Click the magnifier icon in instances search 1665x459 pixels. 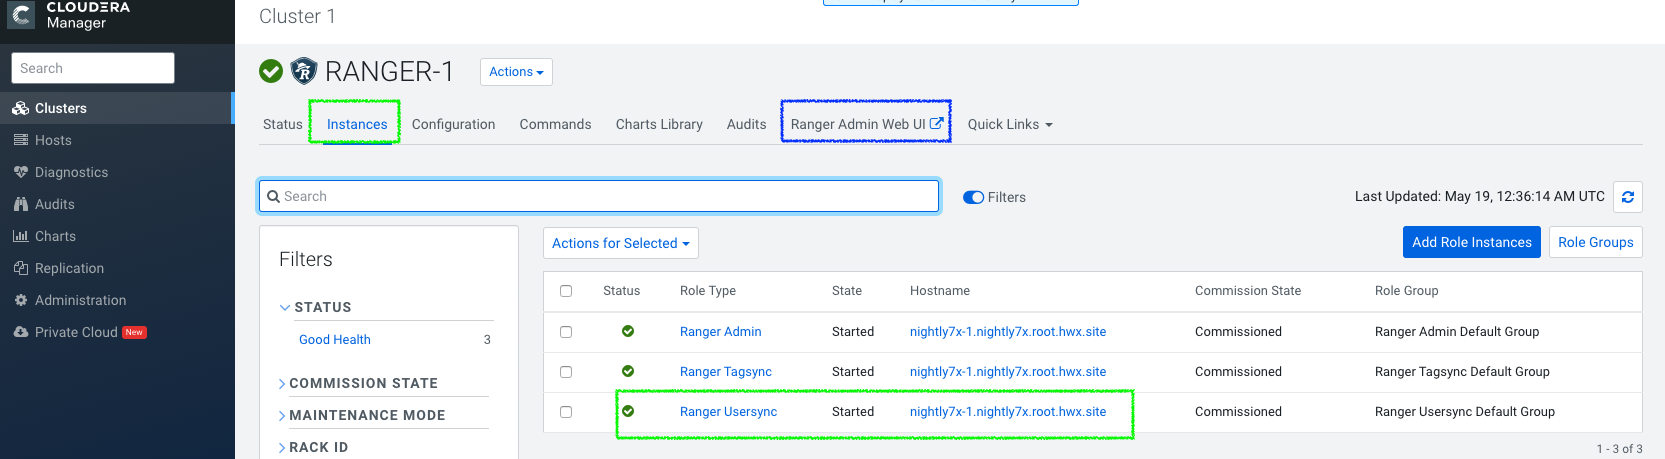(273, 197)
